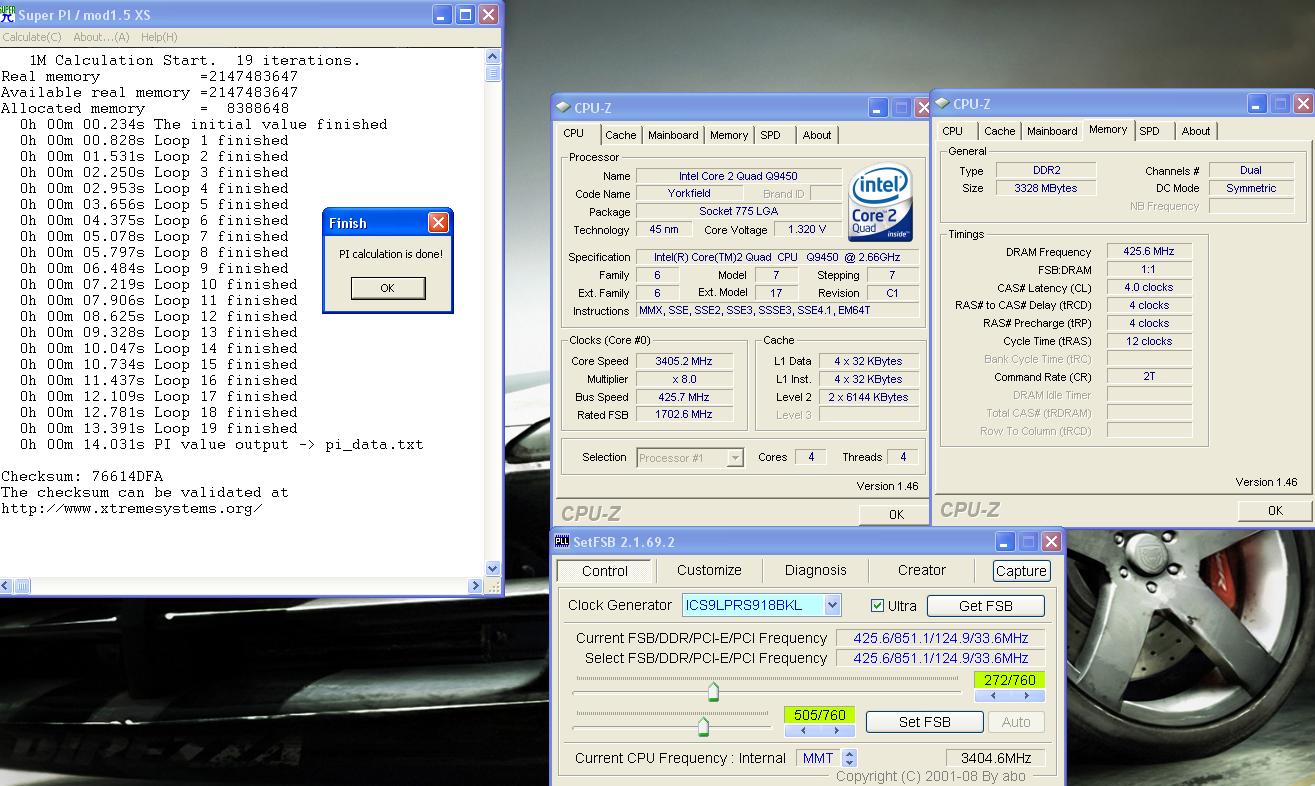Click OK in the left CPU-Z window

(x=896, y=515)
